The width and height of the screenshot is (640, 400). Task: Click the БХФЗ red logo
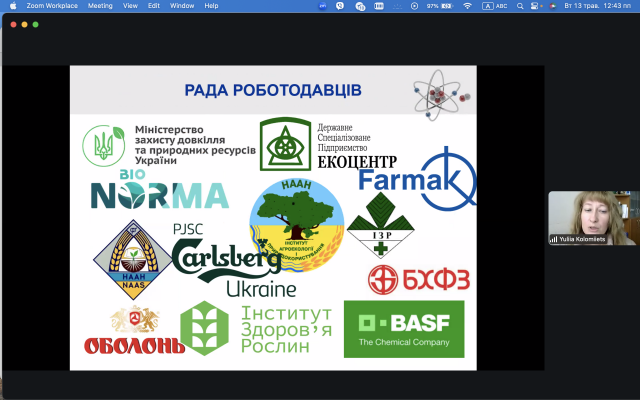[x=419, y=280]
